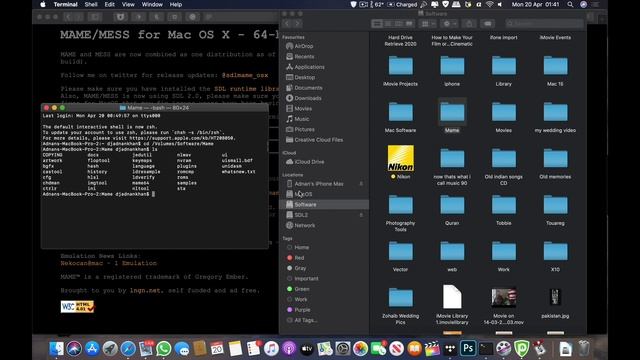Select the Purple tag
Image resolution: width=640 pixels, height=360 pixels.
tap(302, 310)
